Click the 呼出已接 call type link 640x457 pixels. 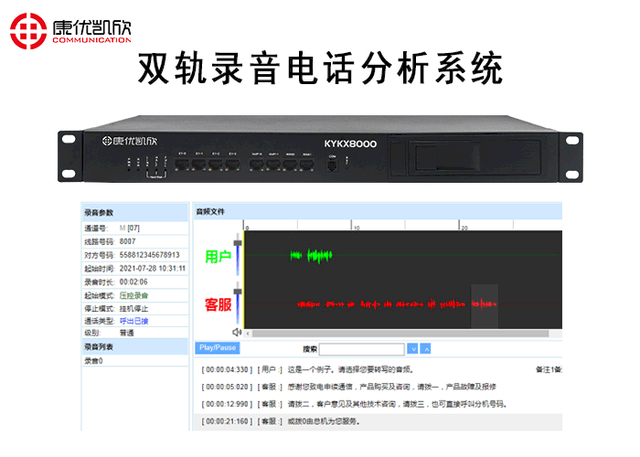(x=134, y=321)
